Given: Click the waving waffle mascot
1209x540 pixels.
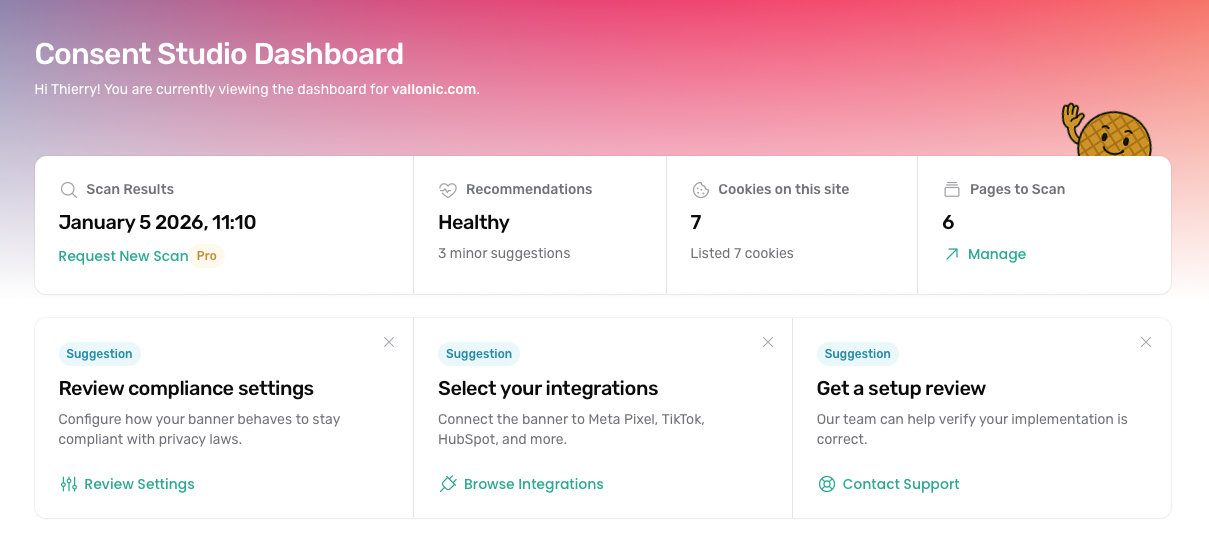Looking at the screenshot, I should [x=1107, y=128].
